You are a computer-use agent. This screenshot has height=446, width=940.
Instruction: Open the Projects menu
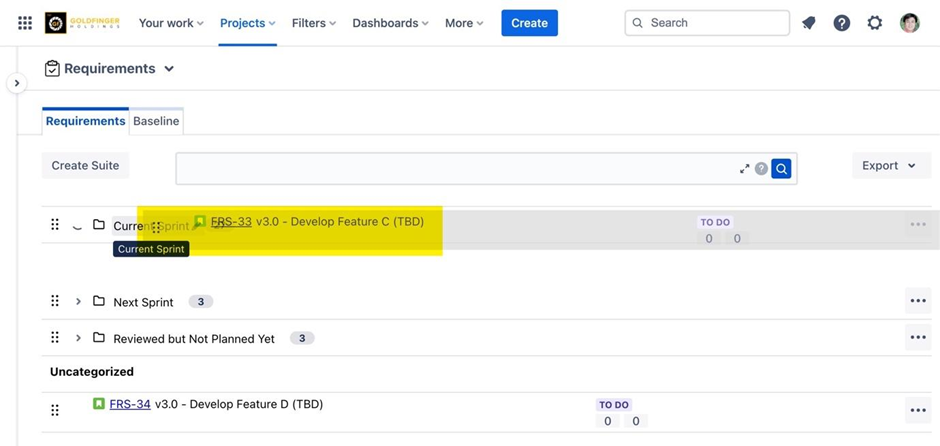pyautogui.click(x=247, y=23)
